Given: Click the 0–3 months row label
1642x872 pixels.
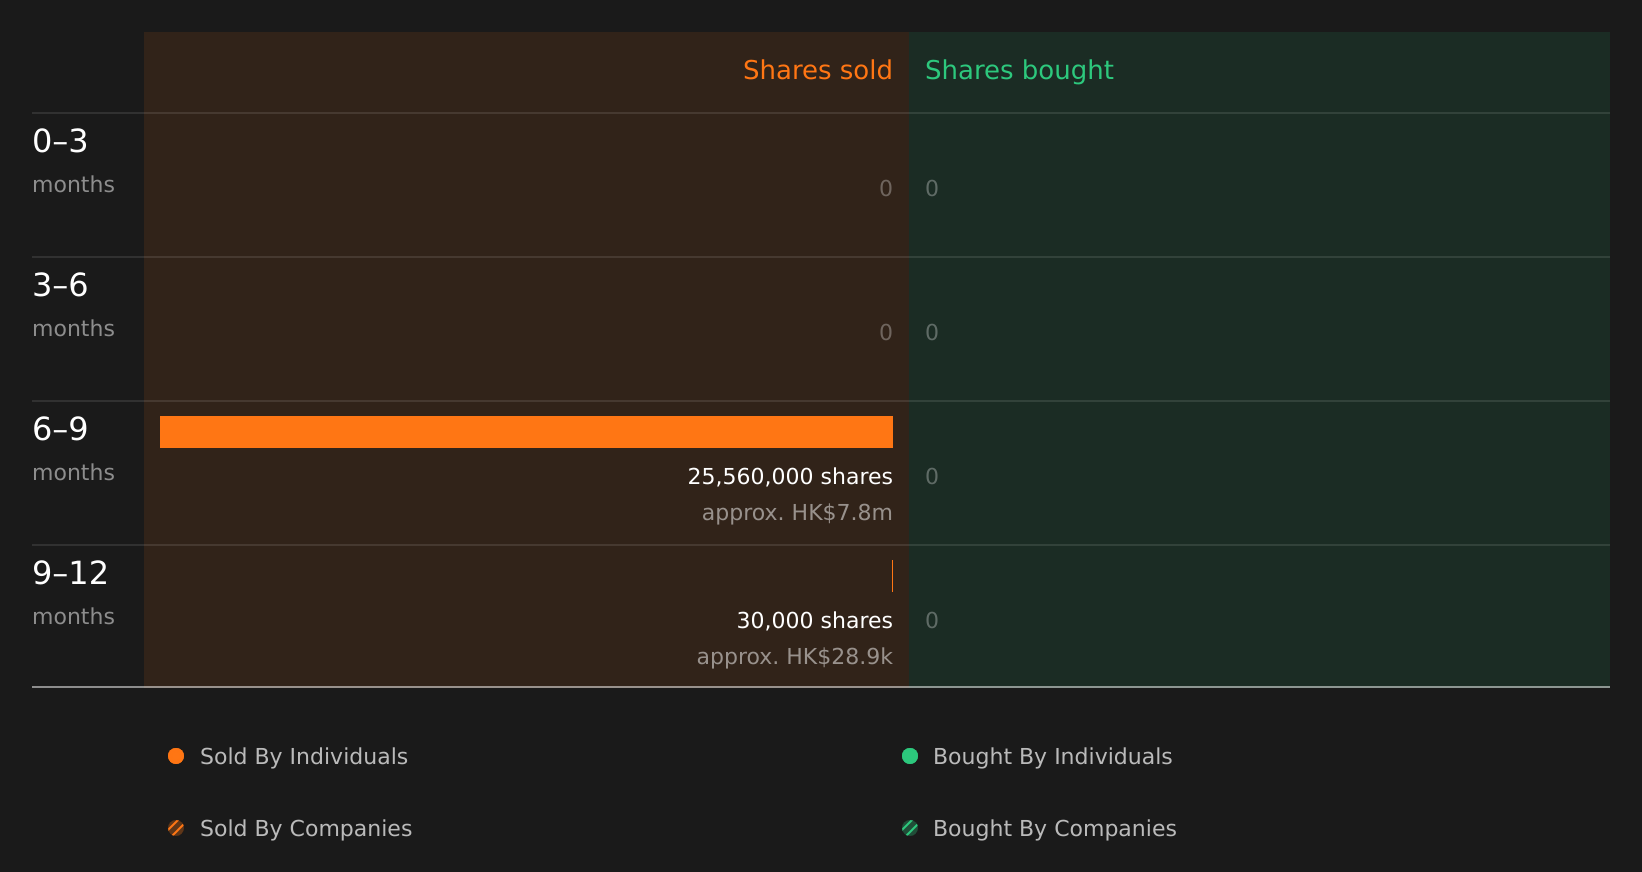Looking at the screenshot, I should (x=73, y=161).
